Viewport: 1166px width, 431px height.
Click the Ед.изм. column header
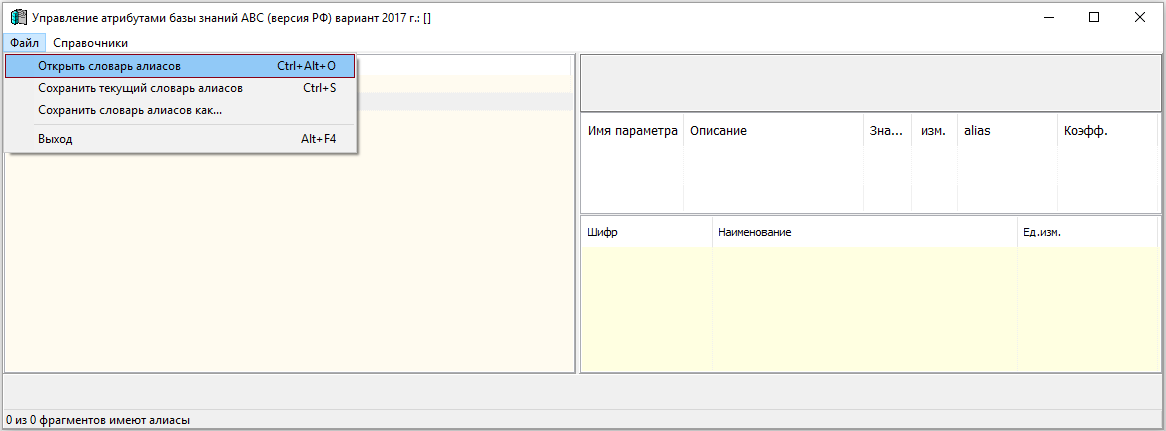point(1088,233)
